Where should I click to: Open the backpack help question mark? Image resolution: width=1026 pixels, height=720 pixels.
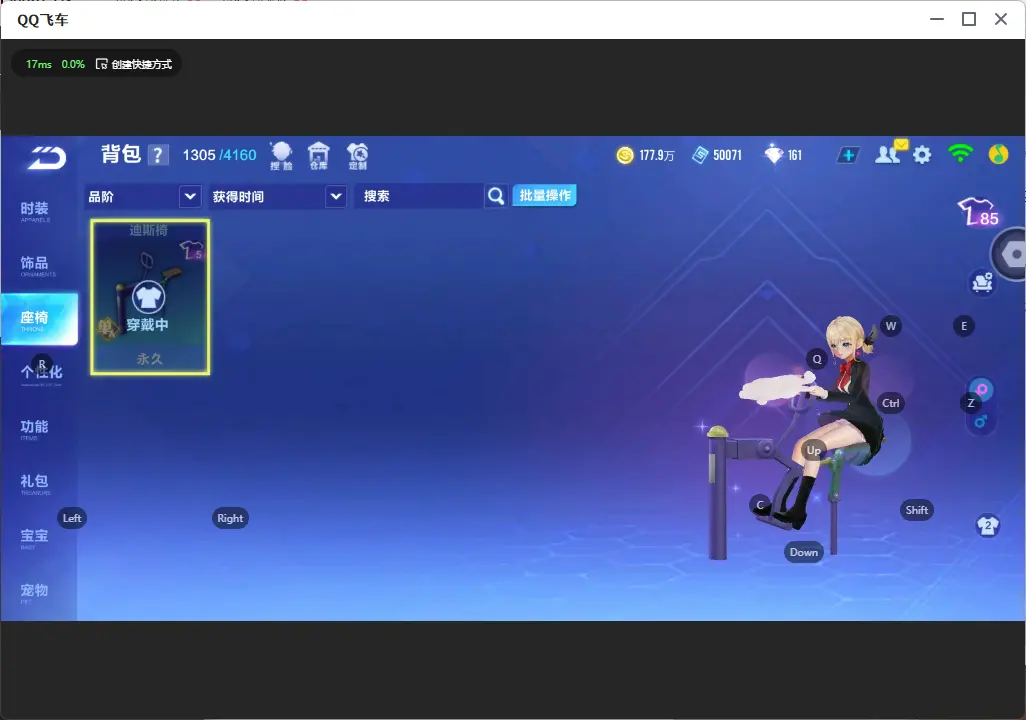158,155
